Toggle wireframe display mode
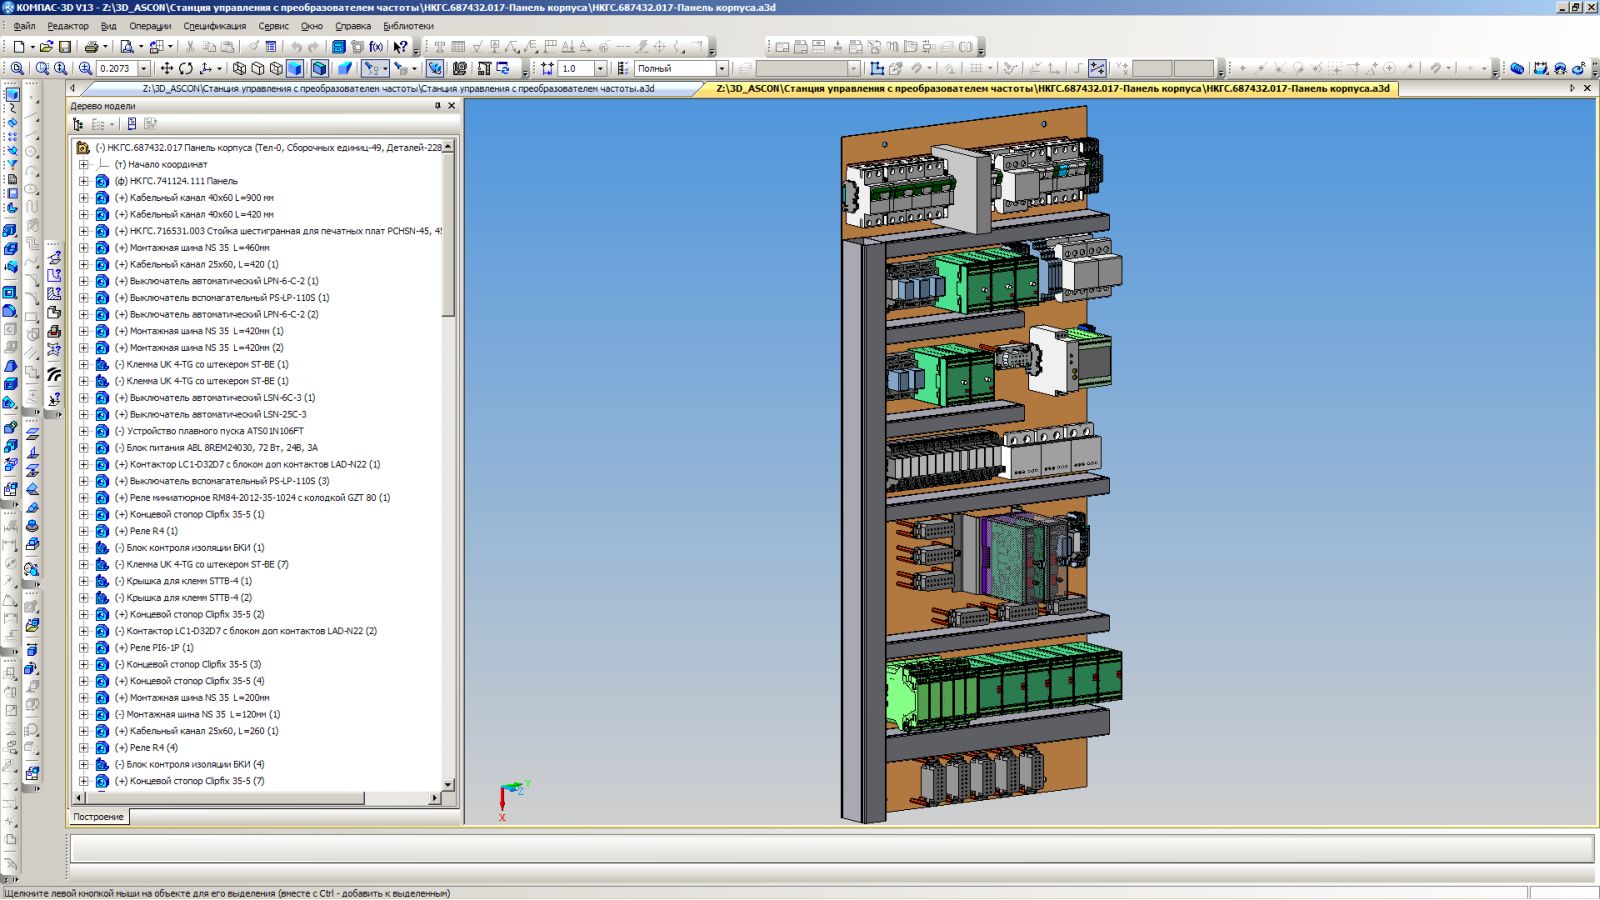 click(x=239, y=69)
